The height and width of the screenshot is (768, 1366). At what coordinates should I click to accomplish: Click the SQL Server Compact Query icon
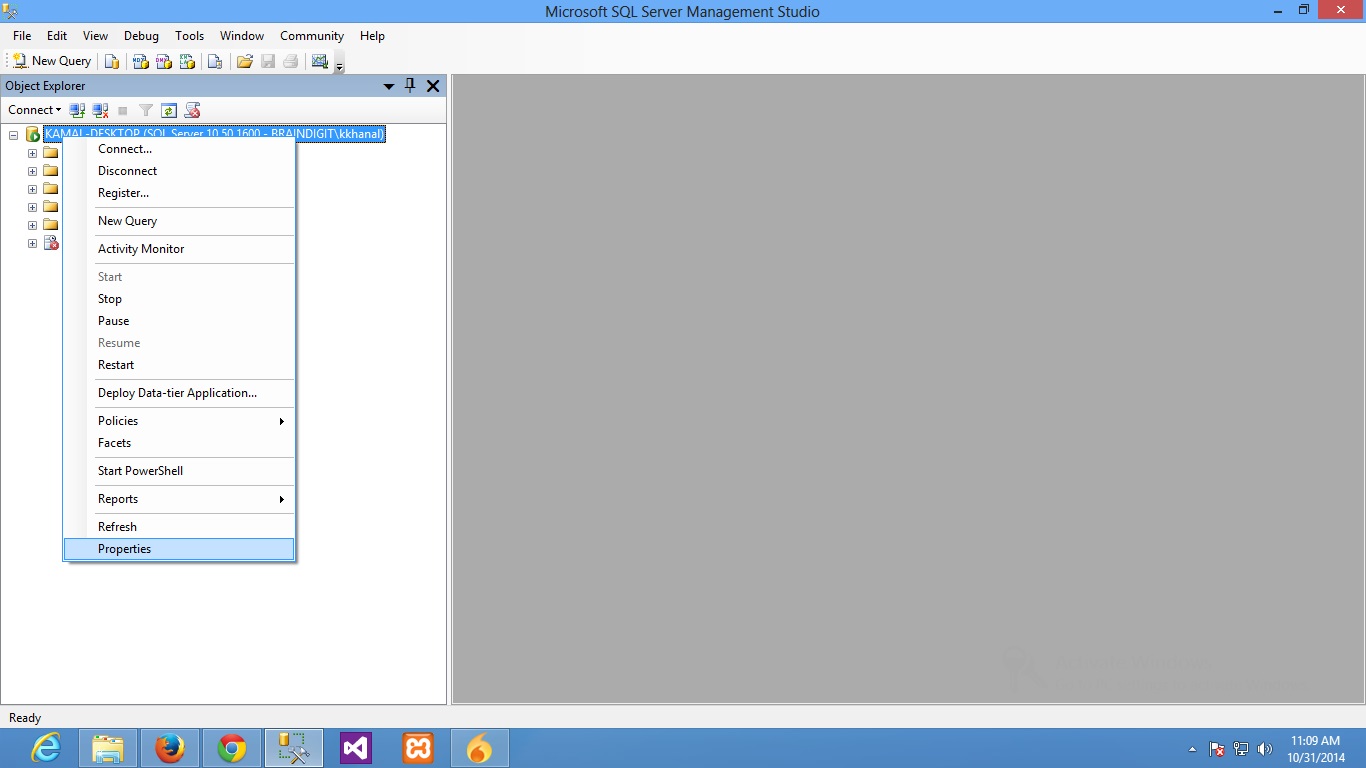click(x=214, y=61)
